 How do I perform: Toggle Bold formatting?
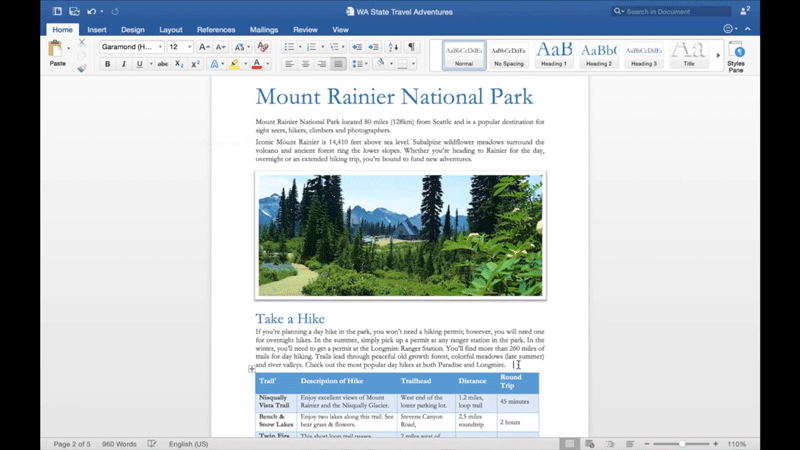[108, 64]
